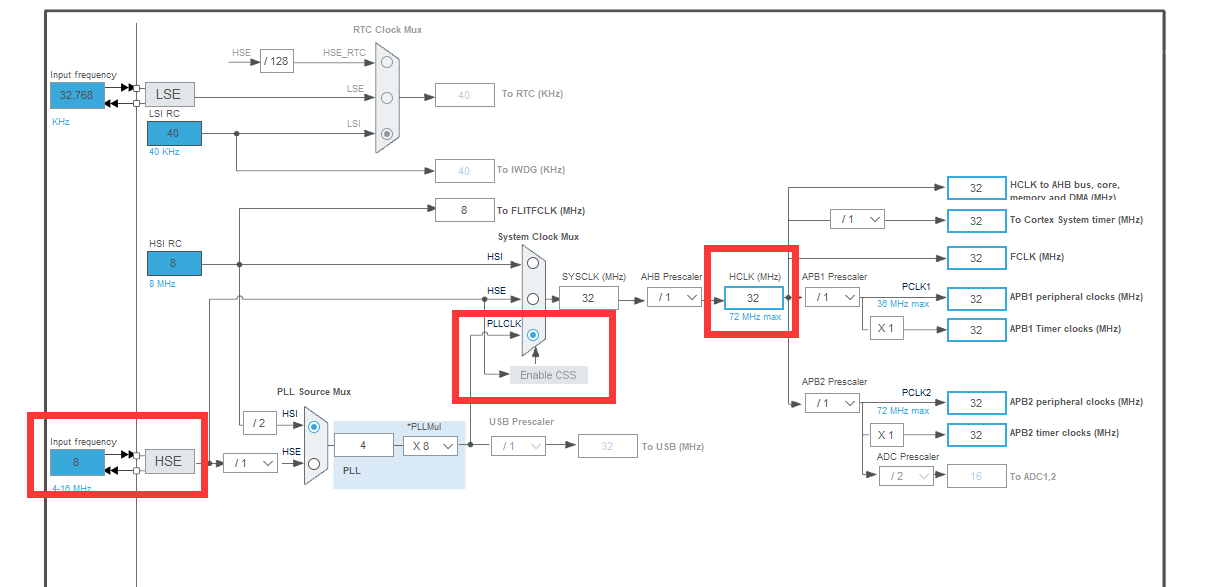Click the APB2 timer clocks value field

(x=977, y=435)
